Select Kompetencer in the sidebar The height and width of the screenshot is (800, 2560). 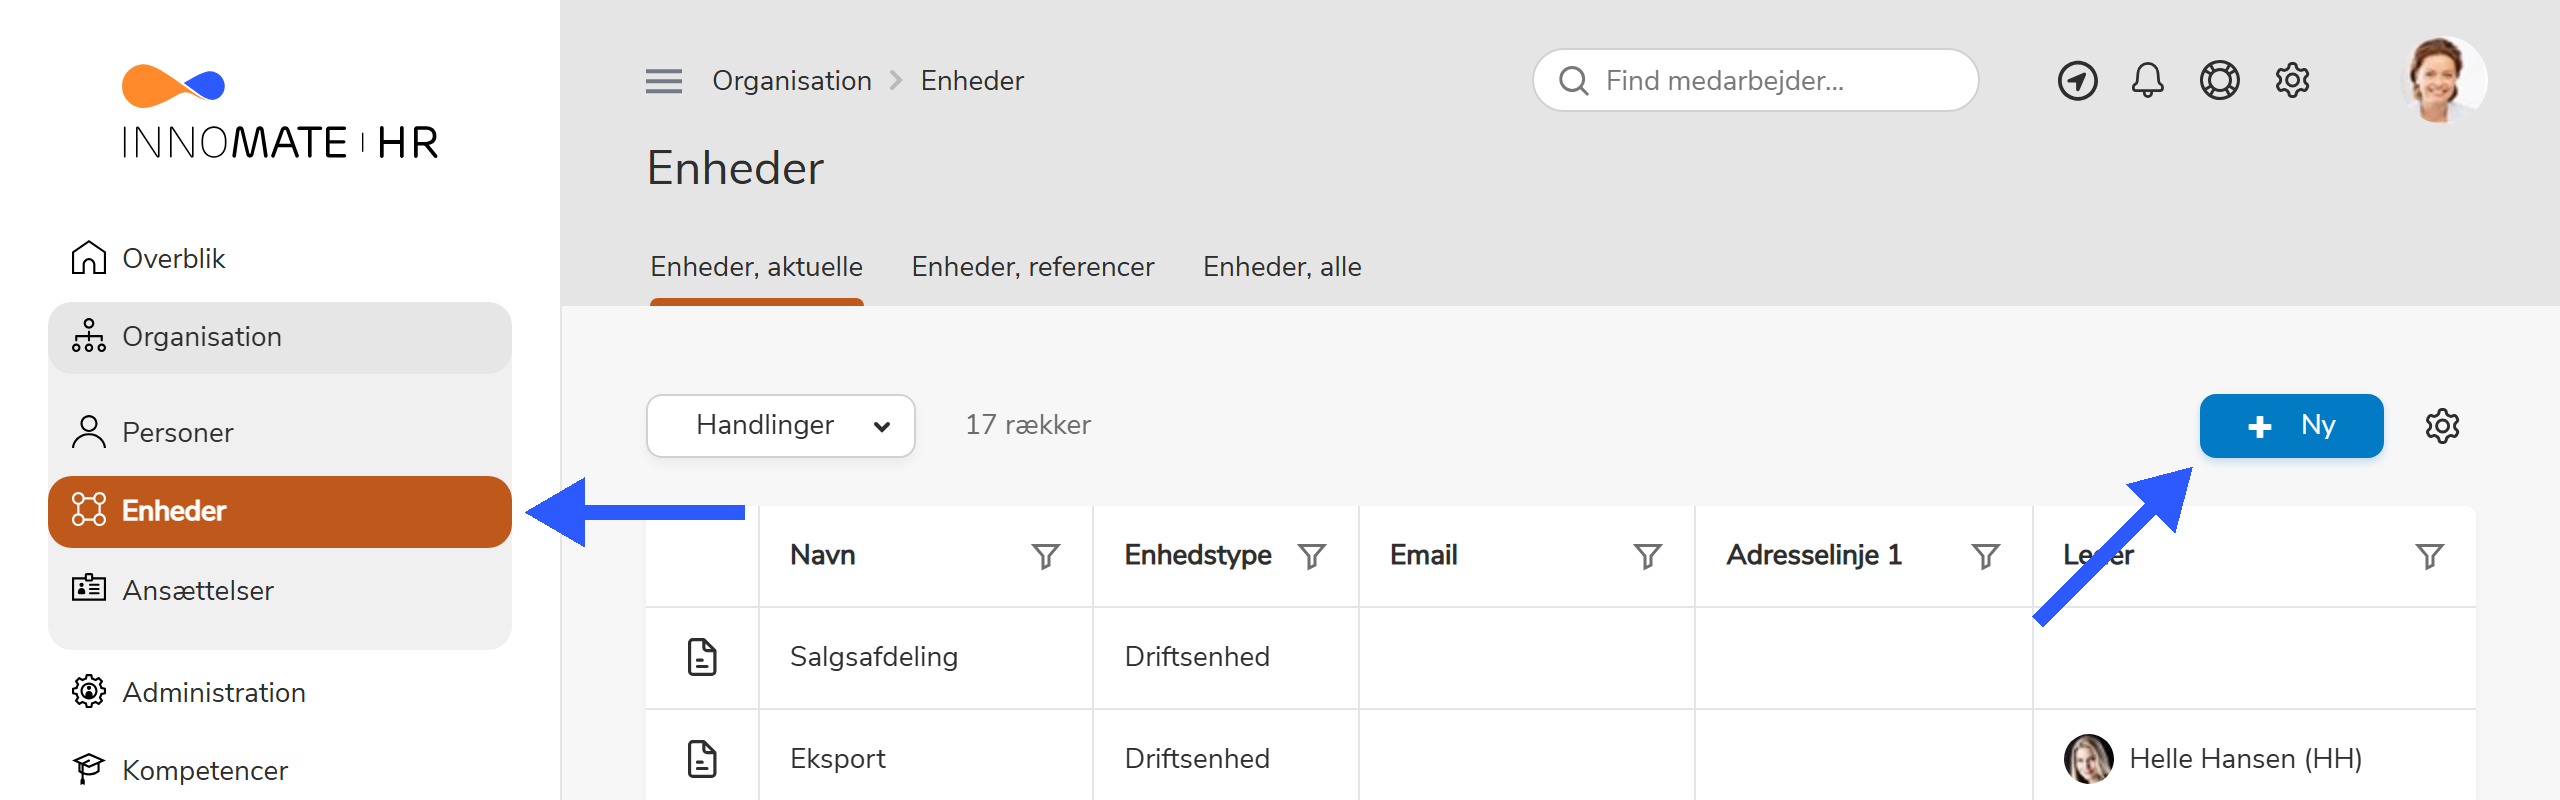point(203,770)
